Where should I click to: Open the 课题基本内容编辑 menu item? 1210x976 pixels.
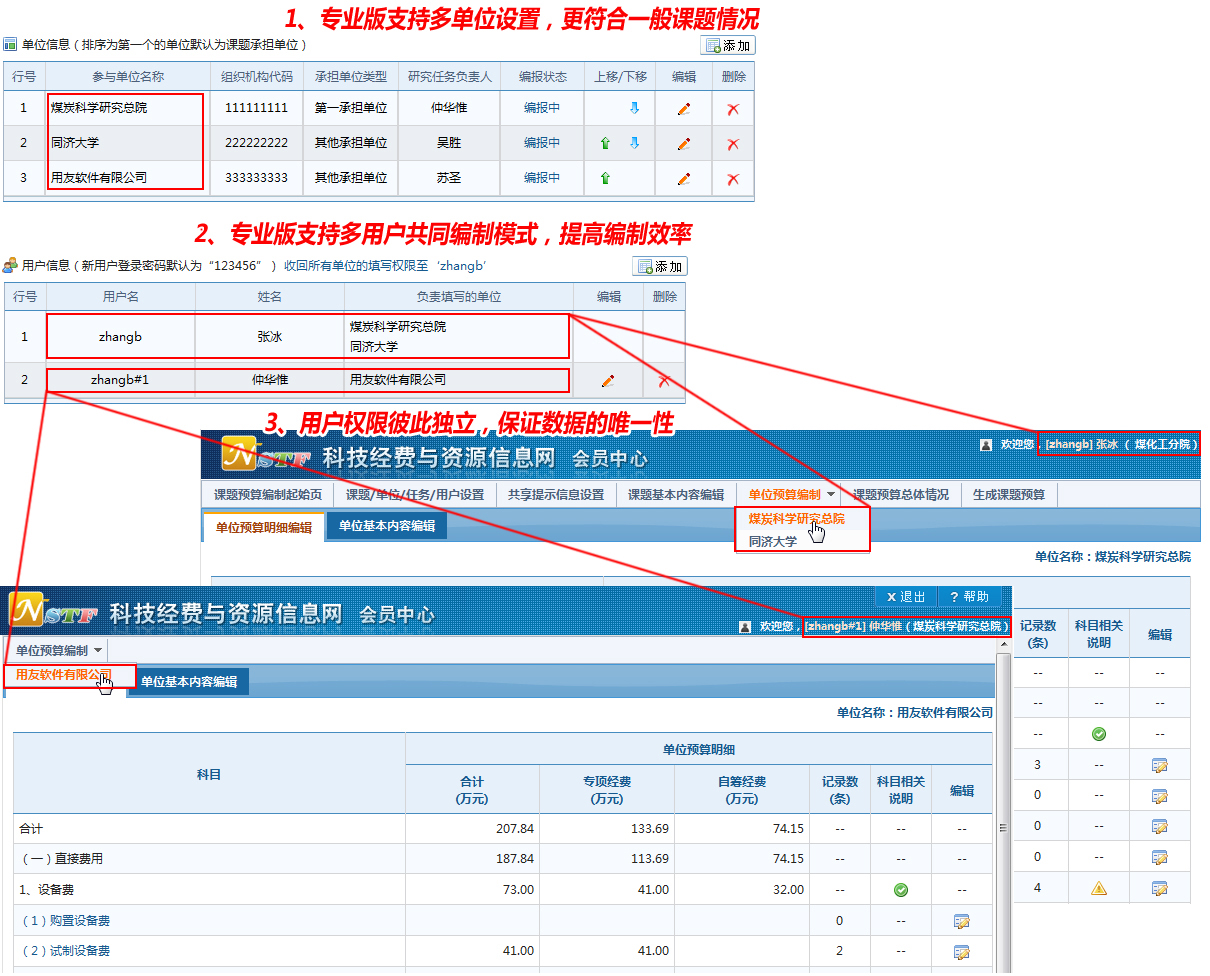[x=675, y=495]
